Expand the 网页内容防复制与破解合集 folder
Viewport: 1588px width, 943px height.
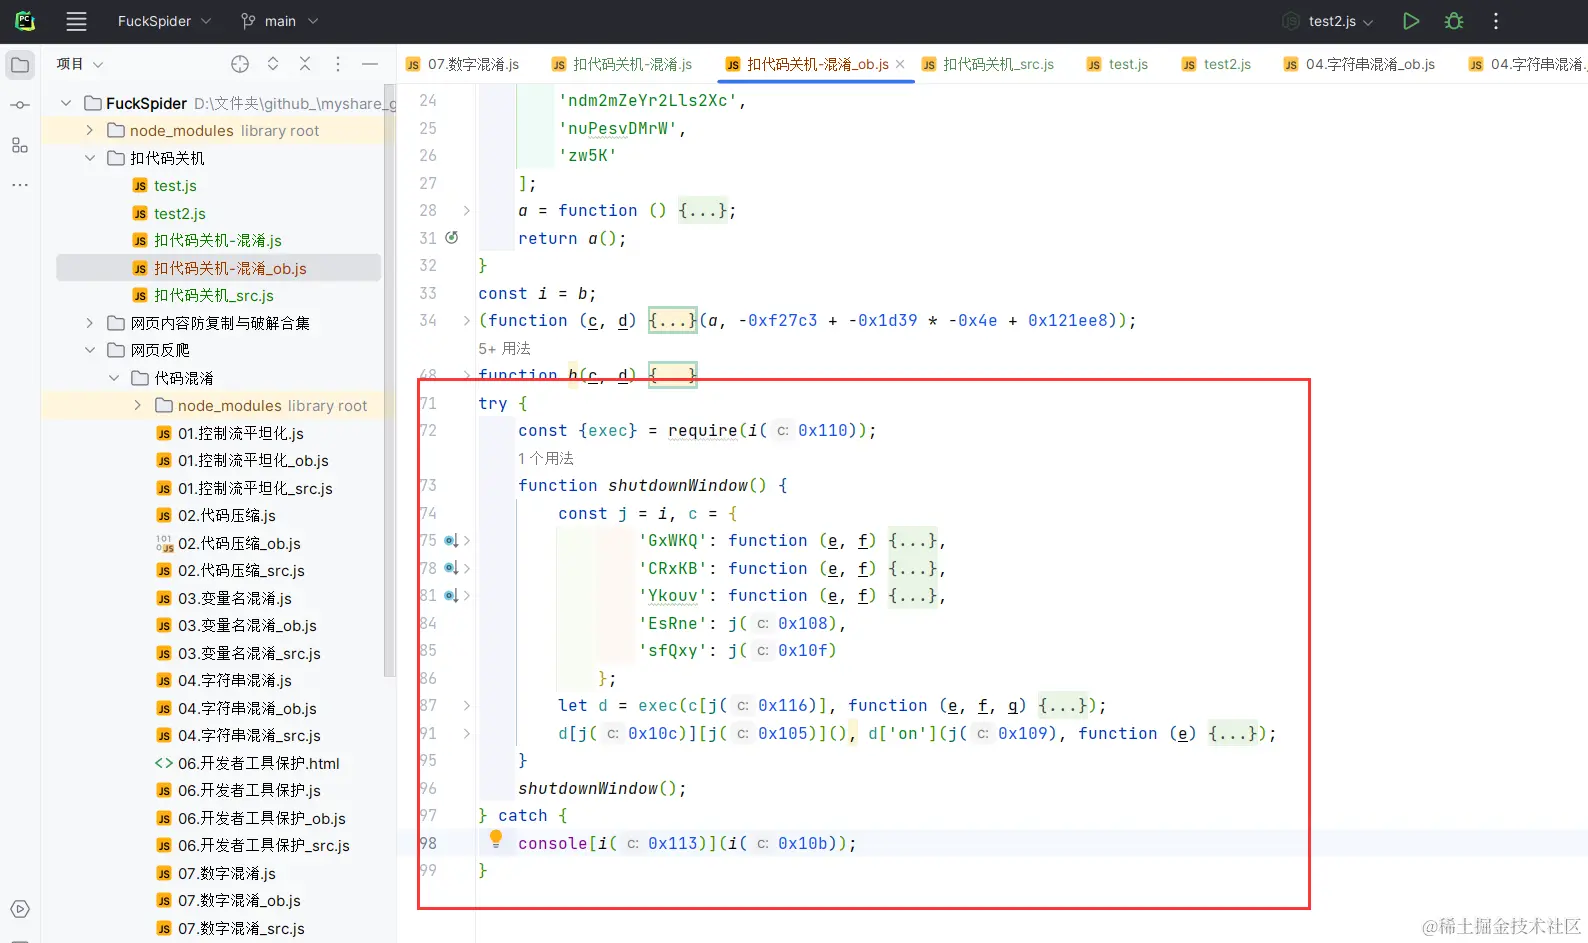pyautogui.click(x=90, y=323)
